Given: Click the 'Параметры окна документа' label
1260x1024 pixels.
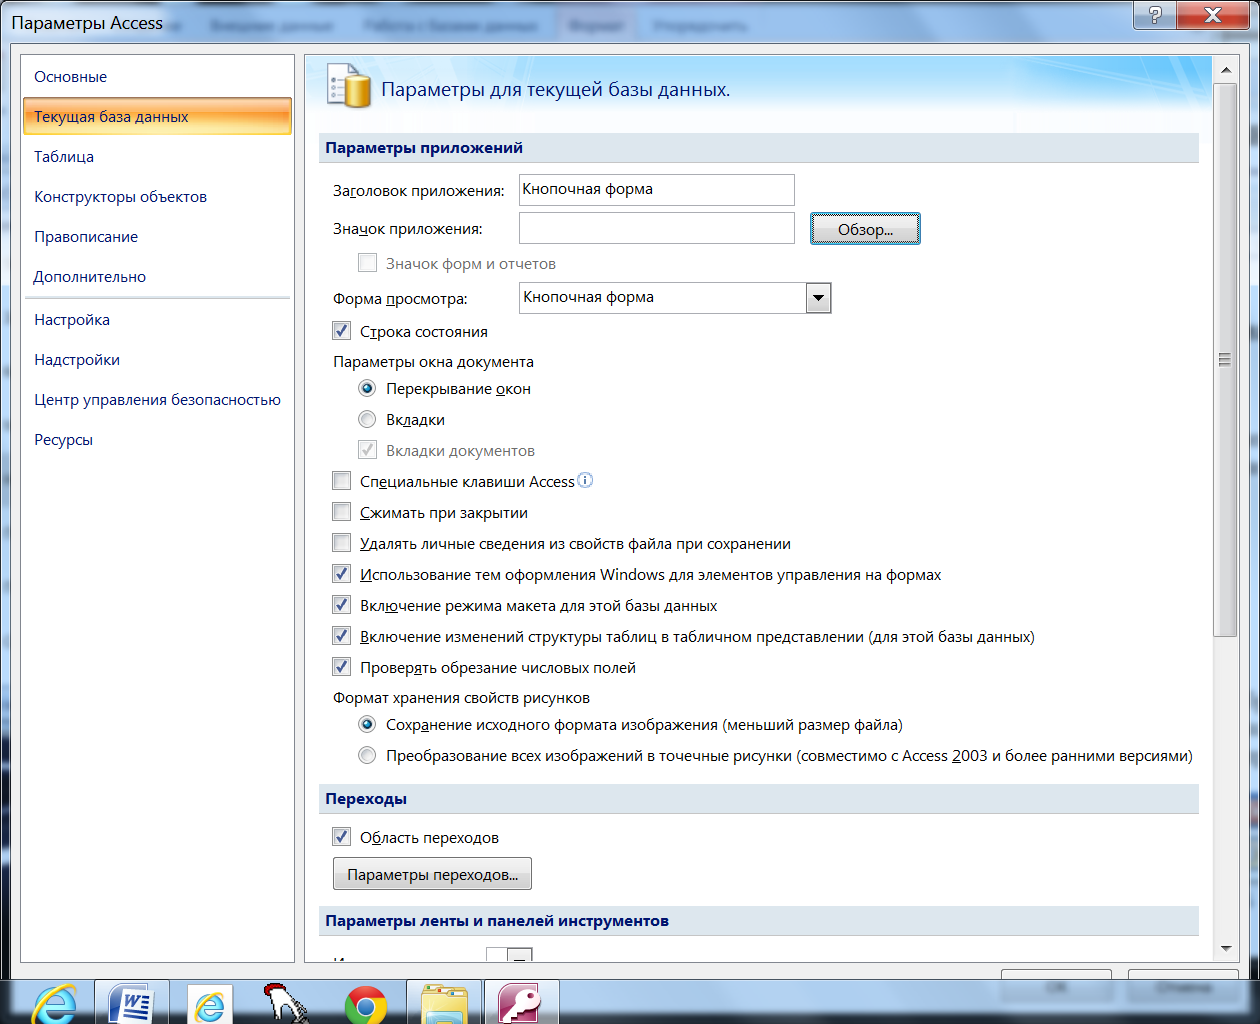Looking at the screenshot, I should [x=433, y=362].
